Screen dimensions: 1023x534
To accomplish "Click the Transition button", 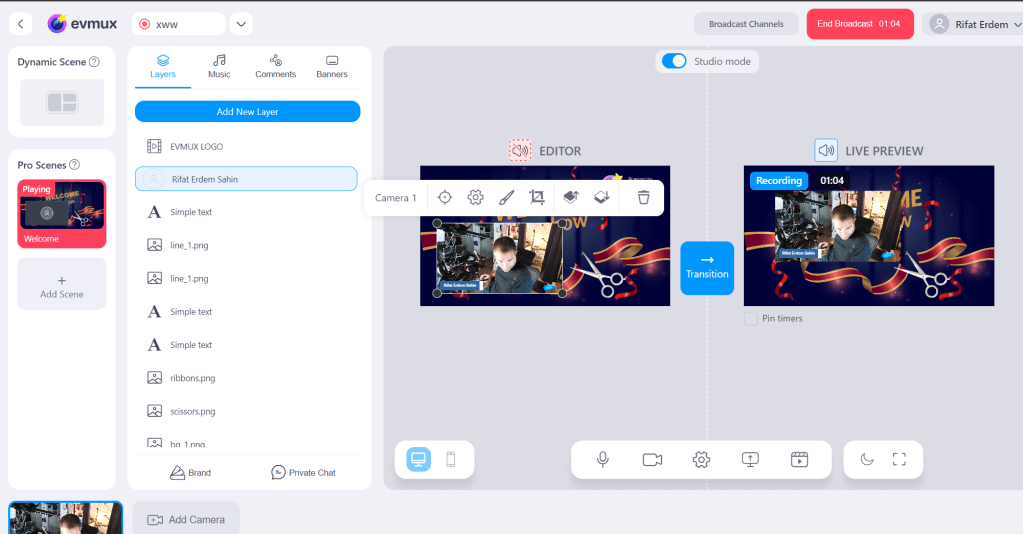I will pos(707,268).
